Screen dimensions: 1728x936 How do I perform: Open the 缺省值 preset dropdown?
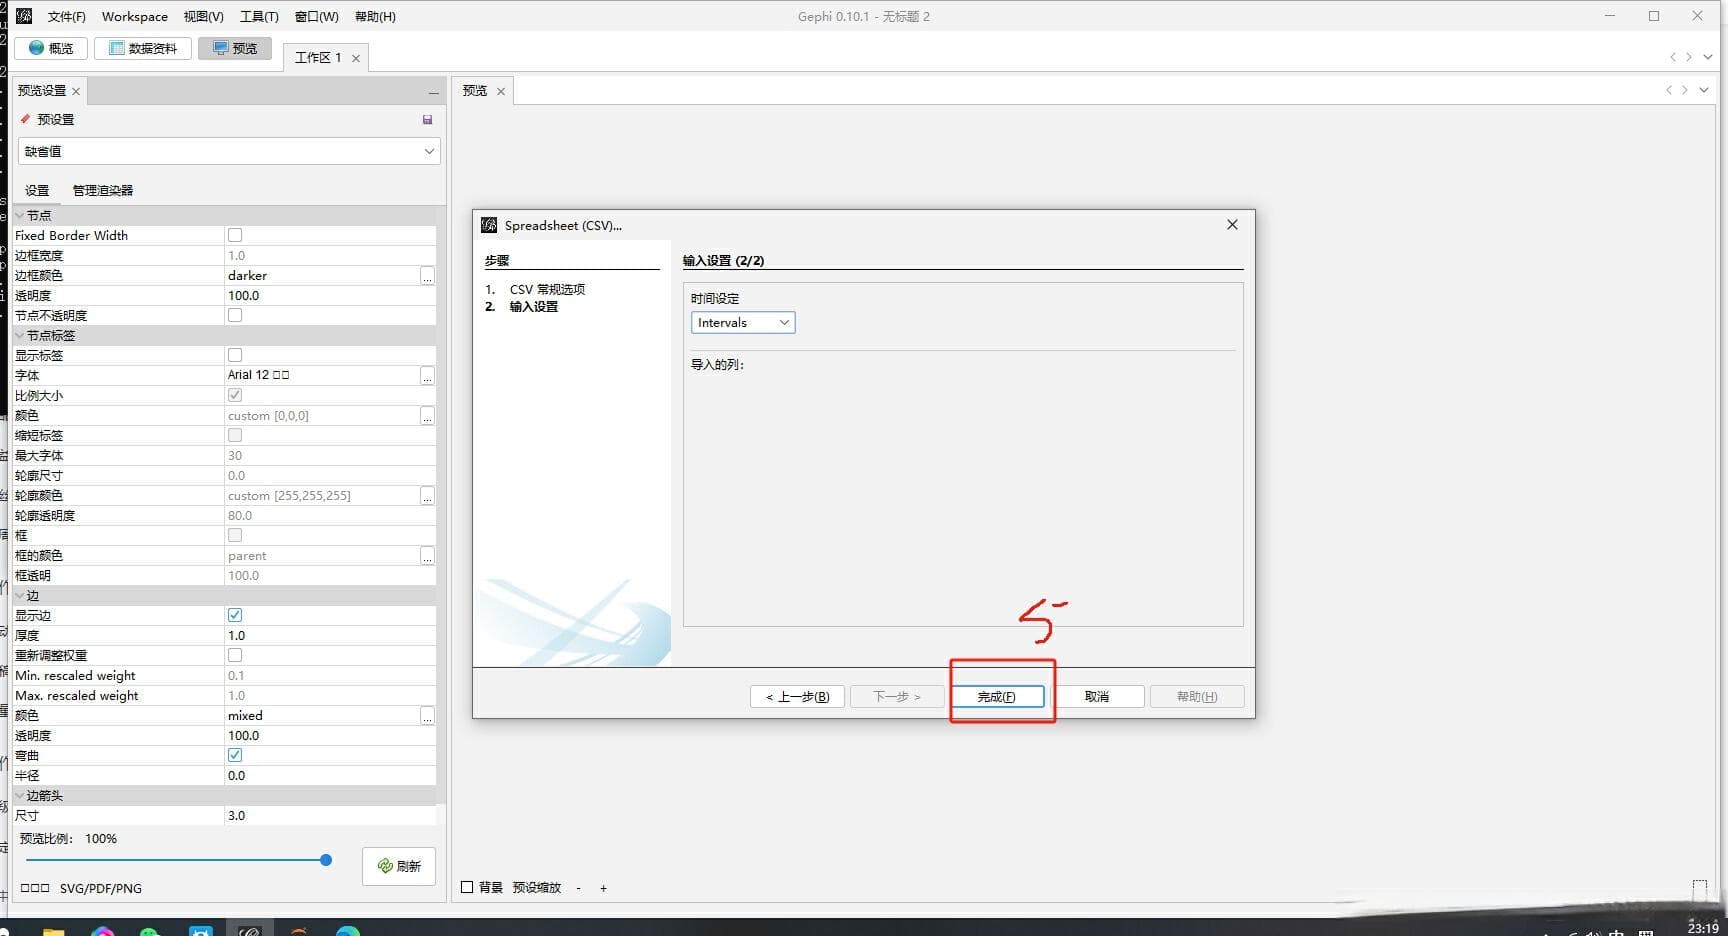point(229,151)
